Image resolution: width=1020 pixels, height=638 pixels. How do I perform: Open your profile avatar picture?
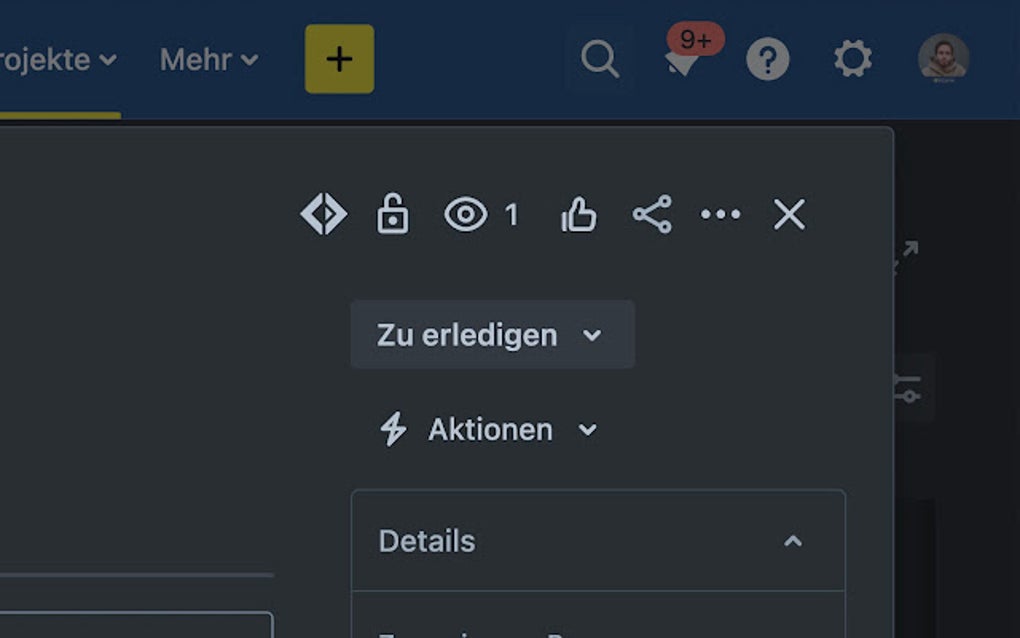click(941, 60)
